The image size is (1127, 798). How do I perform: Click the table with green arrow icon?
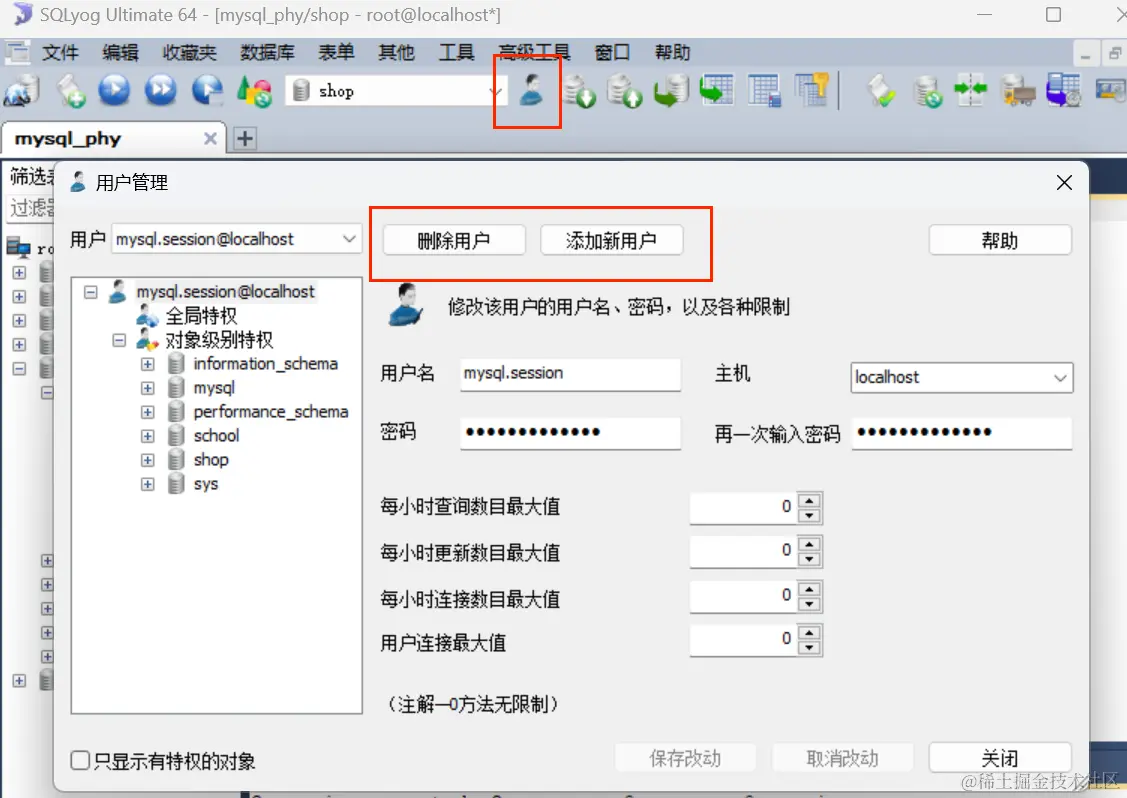tap(717, 91)
